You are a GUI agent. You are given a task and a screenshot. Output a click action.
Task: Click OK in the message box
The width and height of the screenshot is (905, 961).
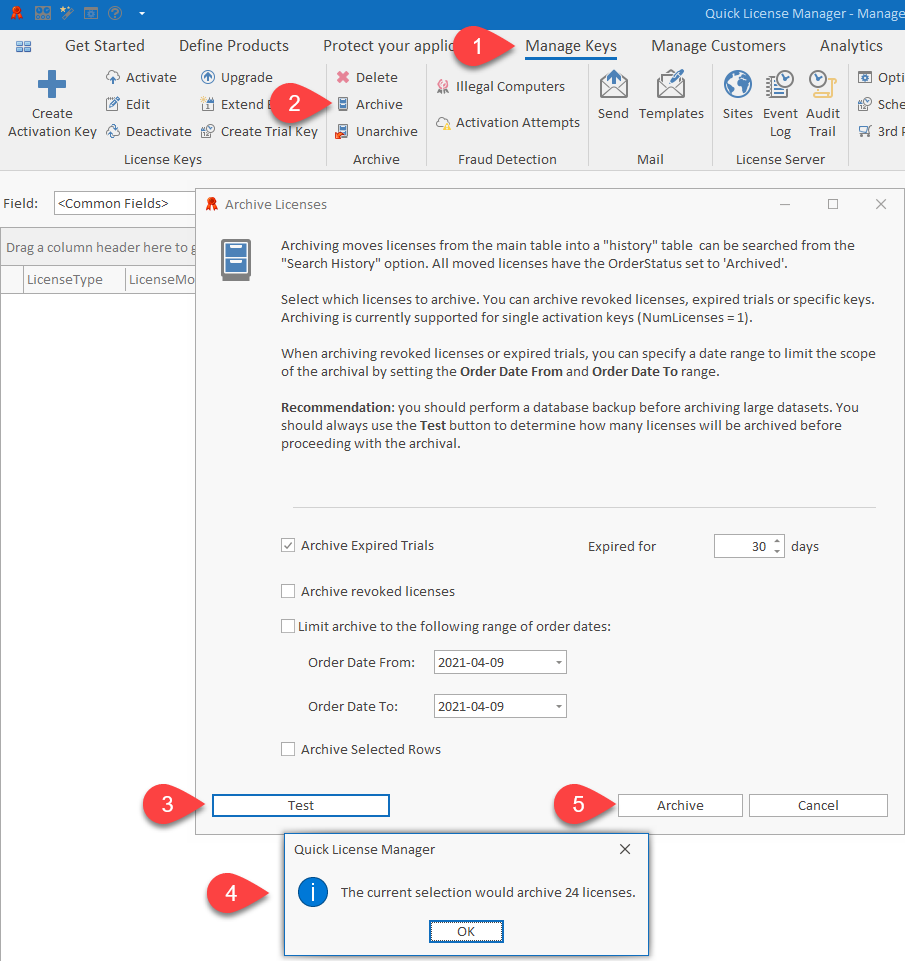466,932
